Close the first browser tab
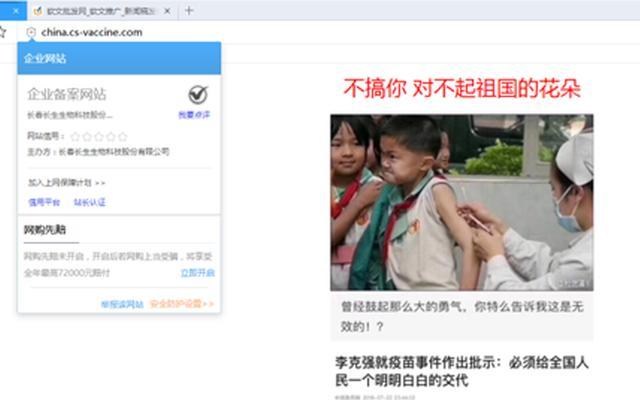Viewport: 640px width, 400px height. point(14,11)
